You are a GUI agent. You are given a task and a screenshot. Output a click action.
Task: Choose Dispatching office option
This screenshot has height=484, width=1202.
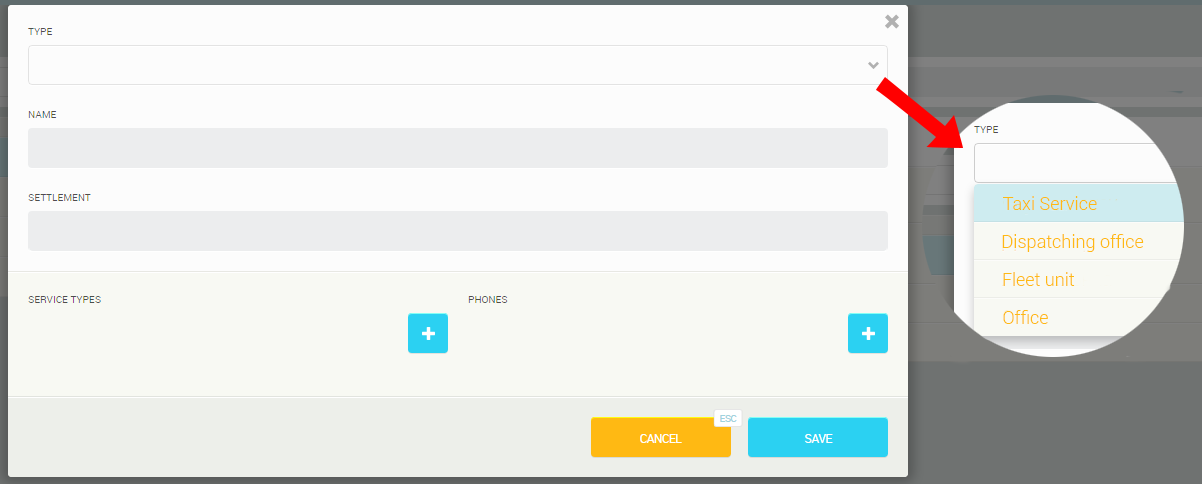[x=1072, y=242]
